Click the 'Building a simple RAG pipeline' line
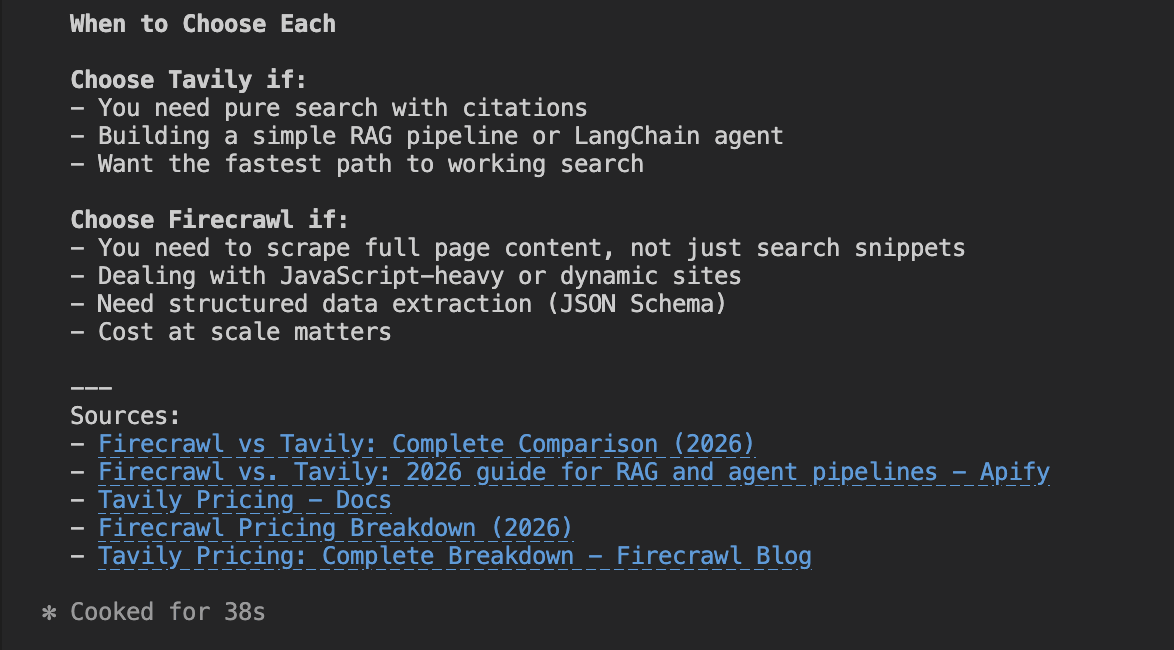The image size is (1174, 650). 440,136
